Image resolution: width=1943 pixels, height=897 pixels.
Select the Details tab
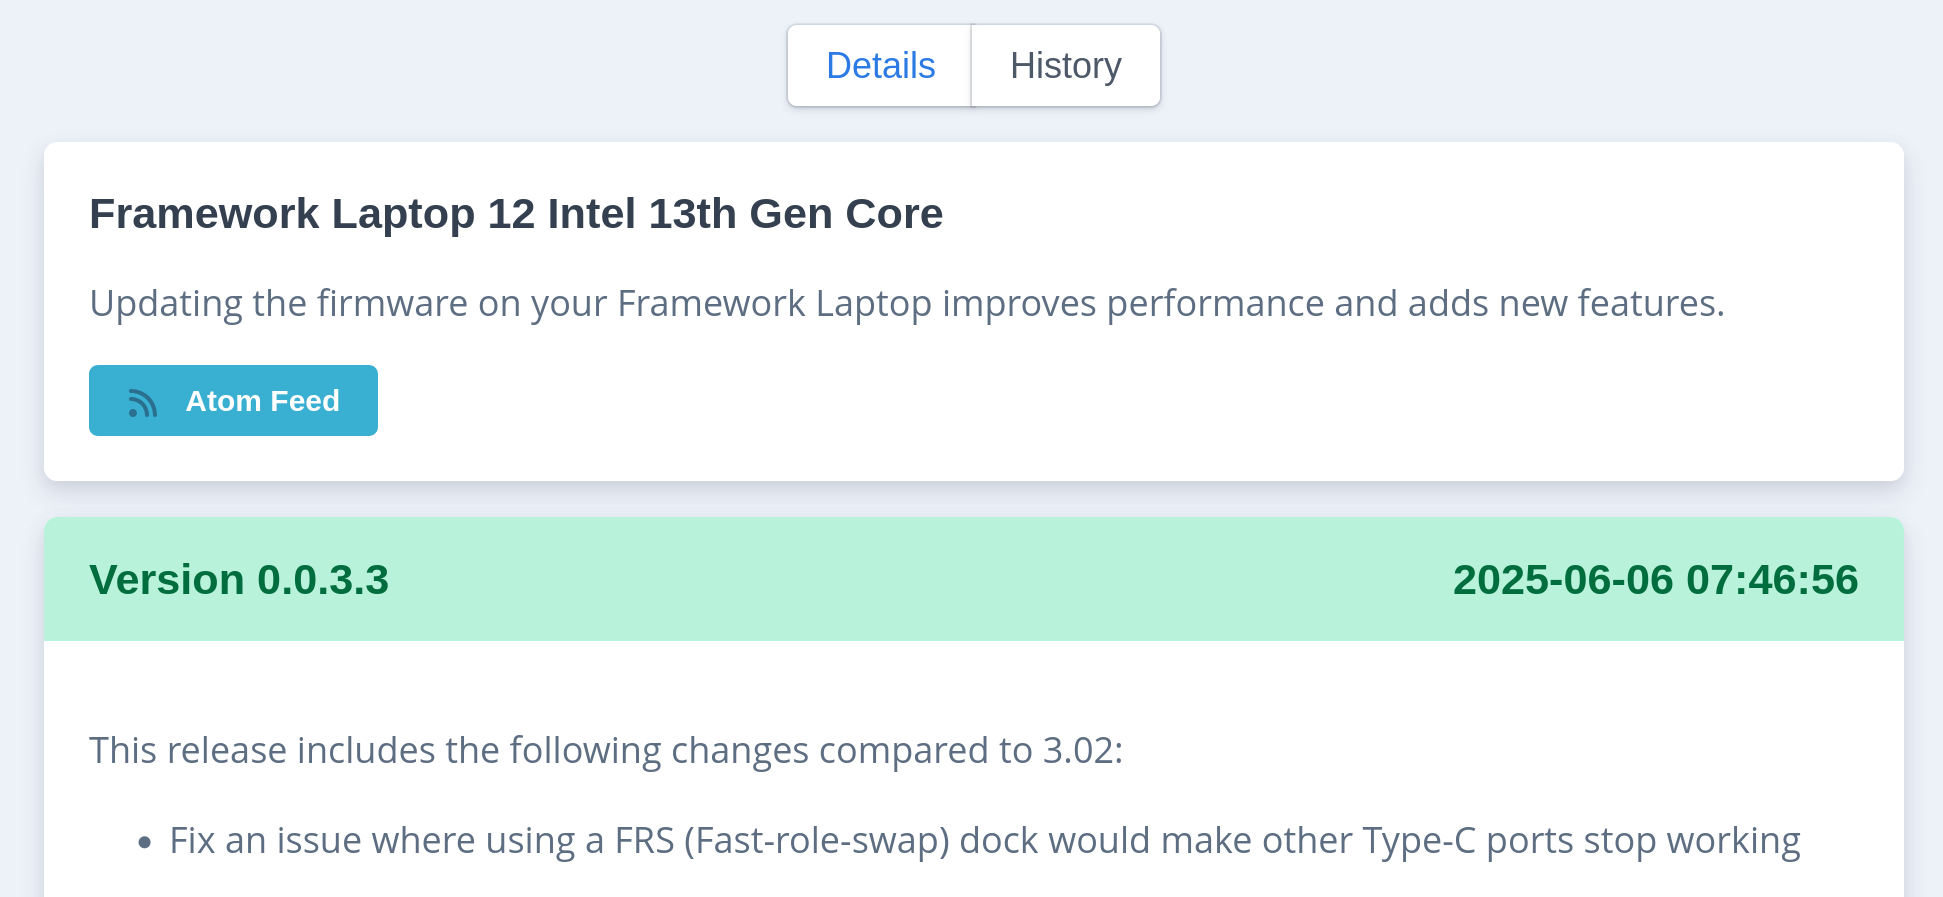(x=880, y=66)
